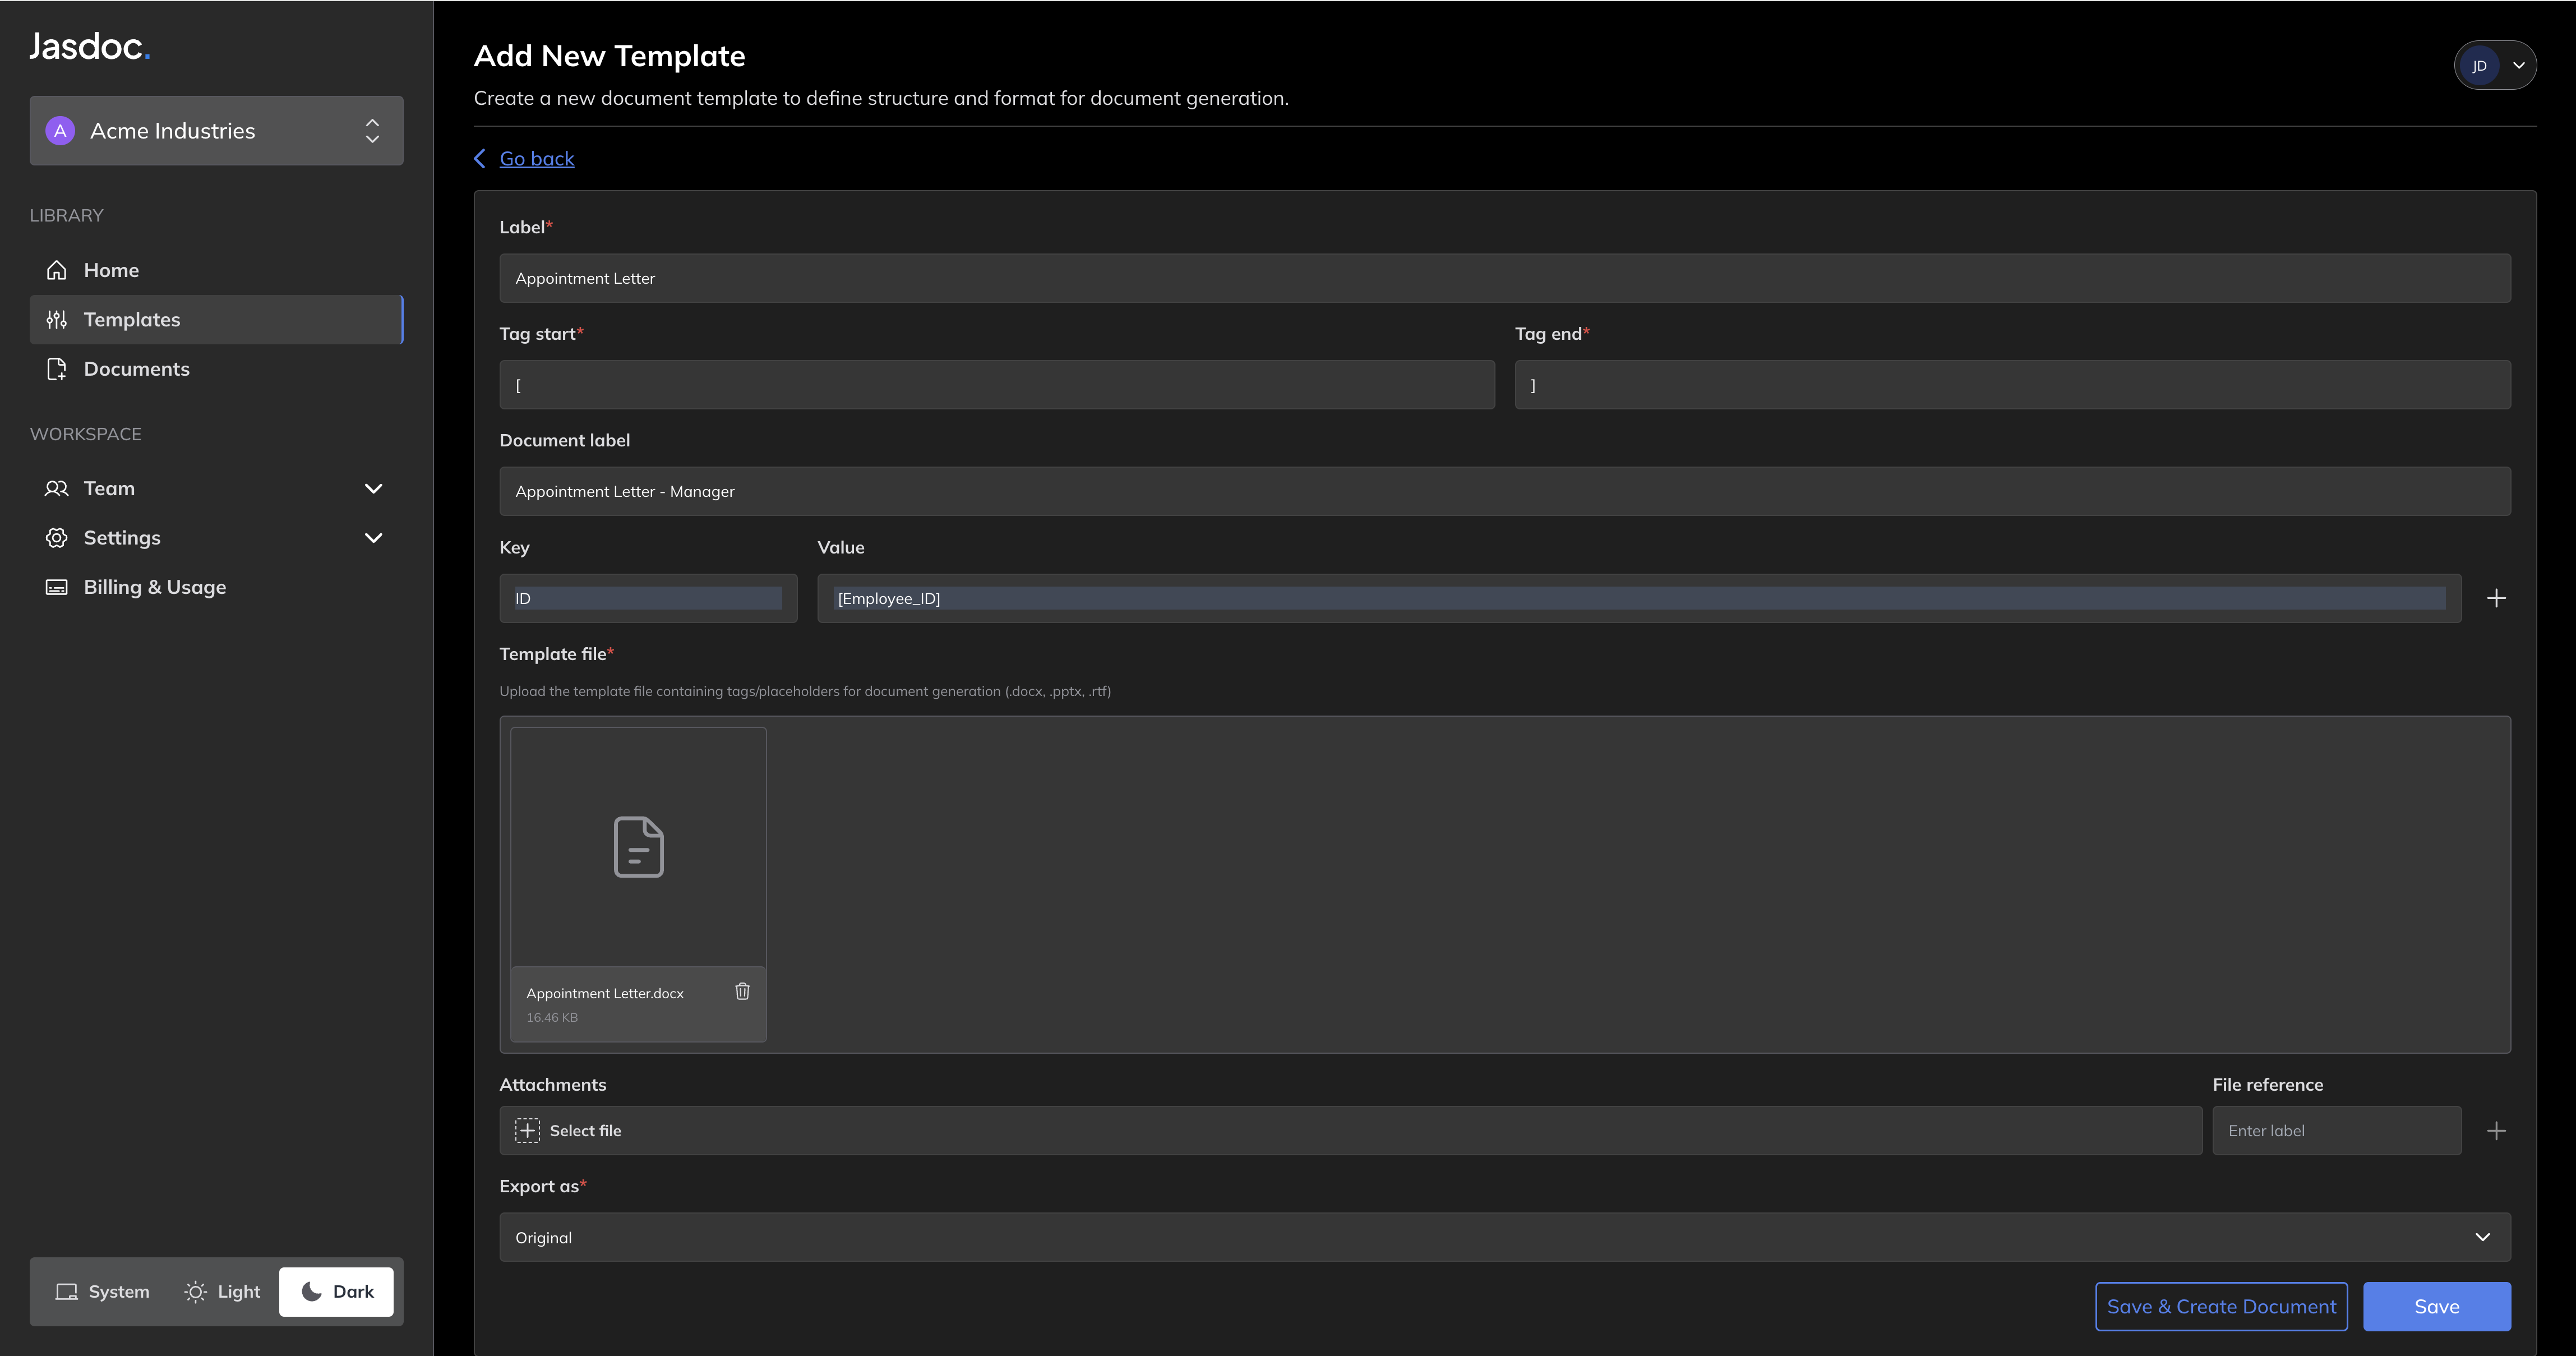Click the Go back arrow icon

(480, 159)
